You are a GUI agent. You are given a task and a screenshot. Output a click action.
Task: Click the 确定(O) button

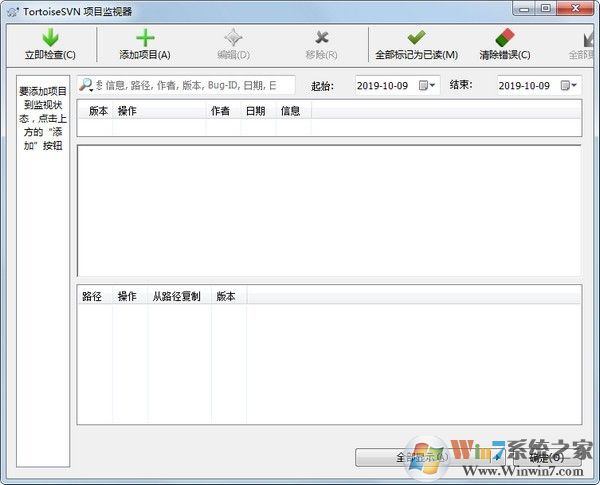[x=546, y=457]
